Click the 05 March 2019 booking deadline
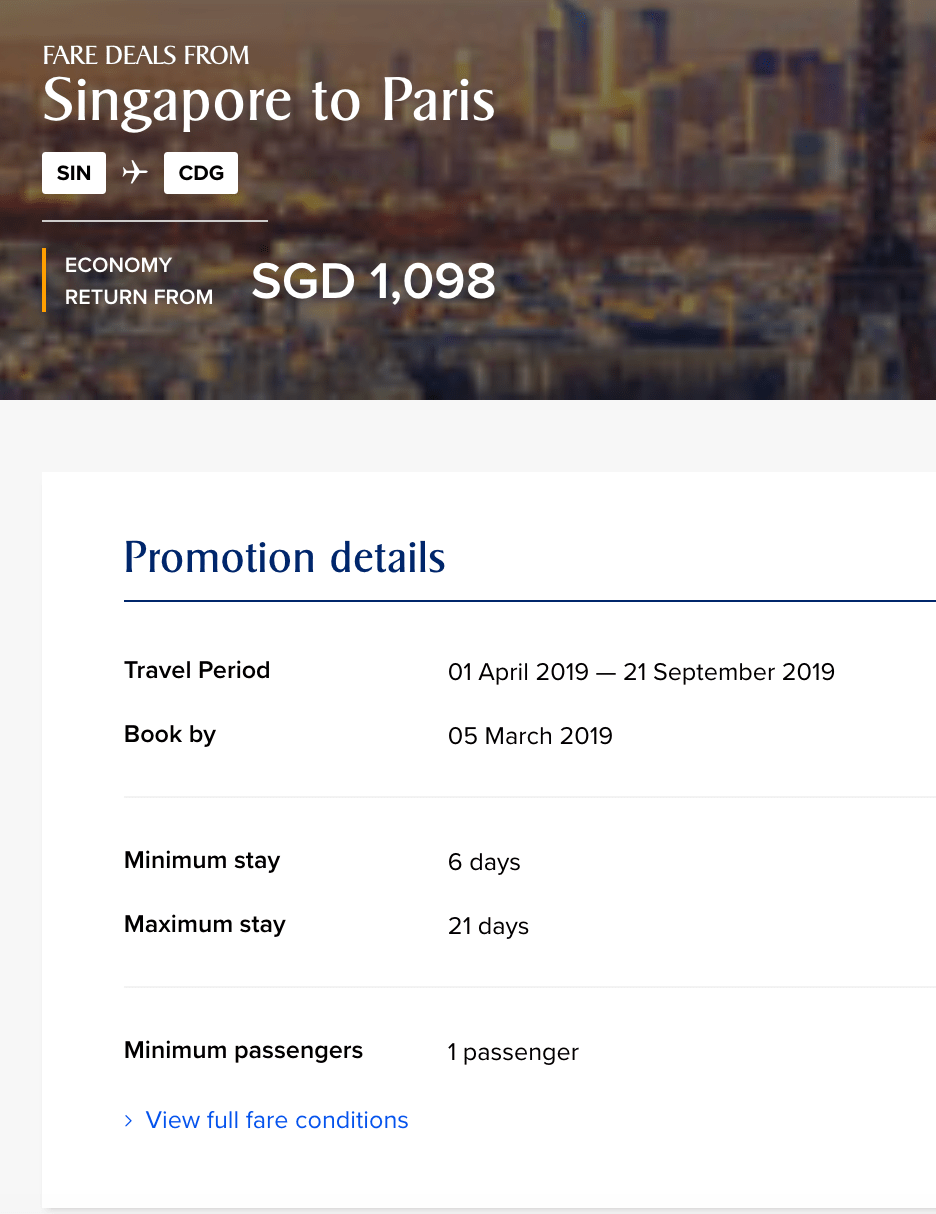Image resolution: width=936 pixels, height=1214 pixels. pos(530,736)
